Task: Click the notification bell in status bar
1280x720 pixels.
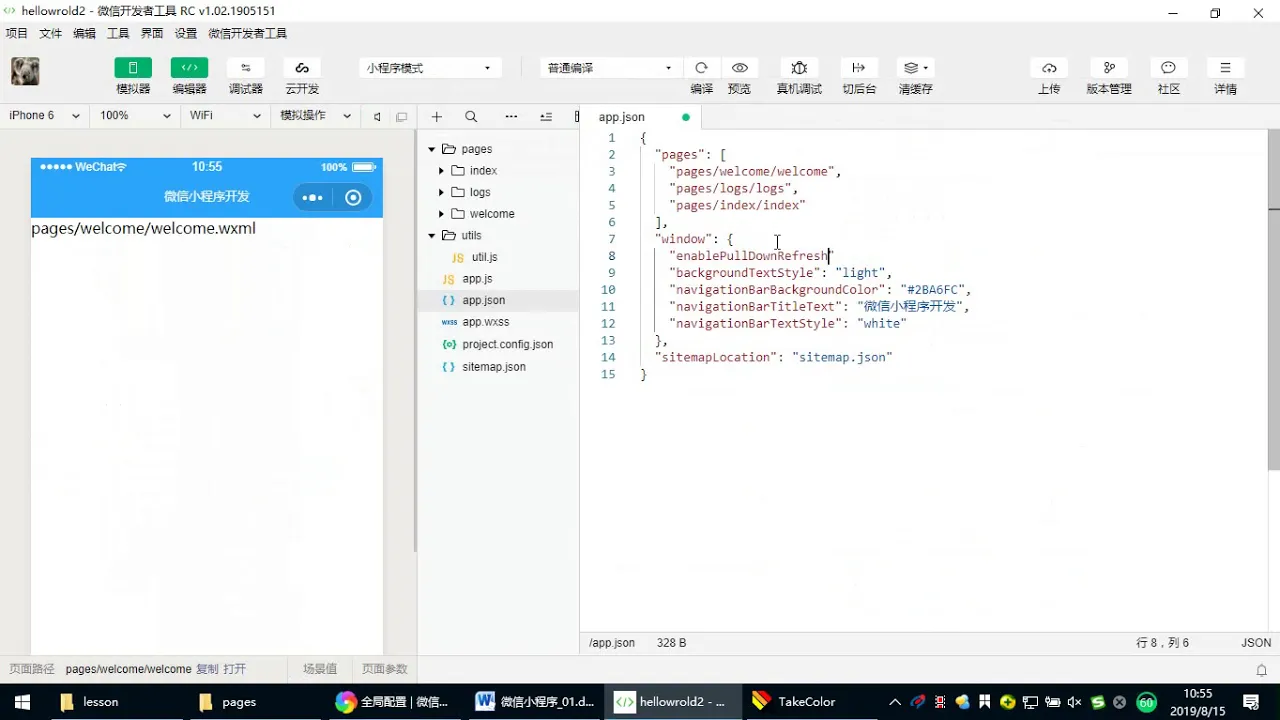Action: (x=1261, y=670)
